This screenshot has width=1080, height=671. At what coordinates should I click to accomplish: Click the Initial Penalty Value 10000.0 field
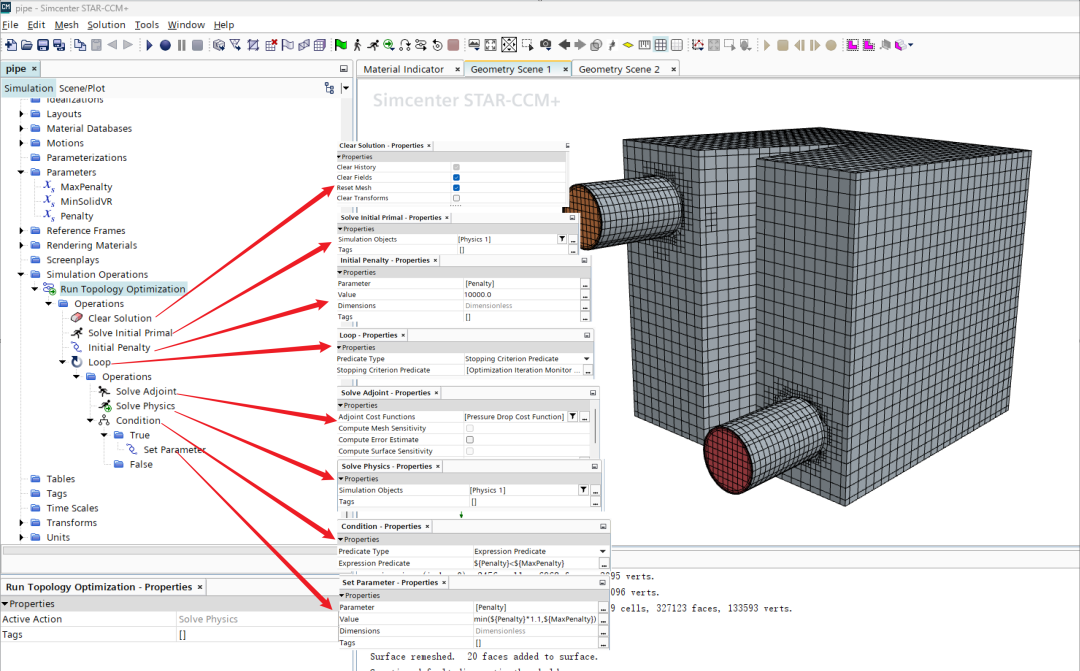tap(521, 294)
